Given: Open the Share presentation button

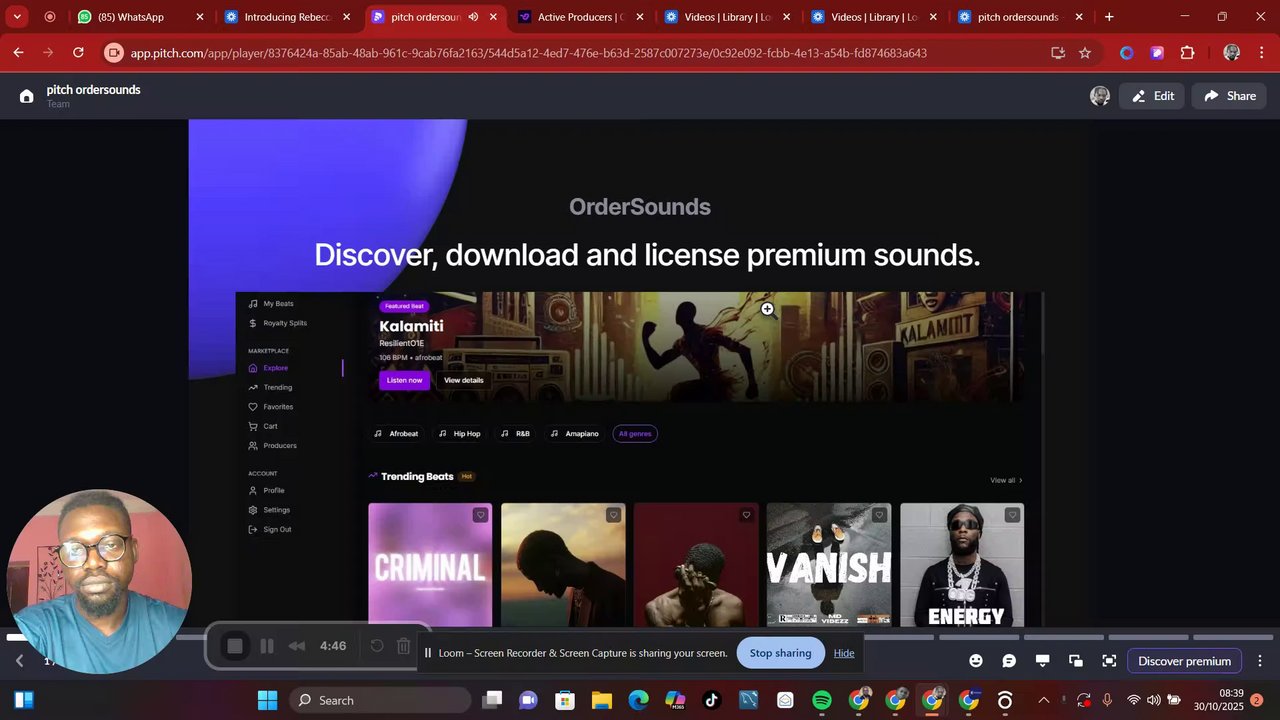Looking at the screenshot, I should click(x=1229, y=96).
